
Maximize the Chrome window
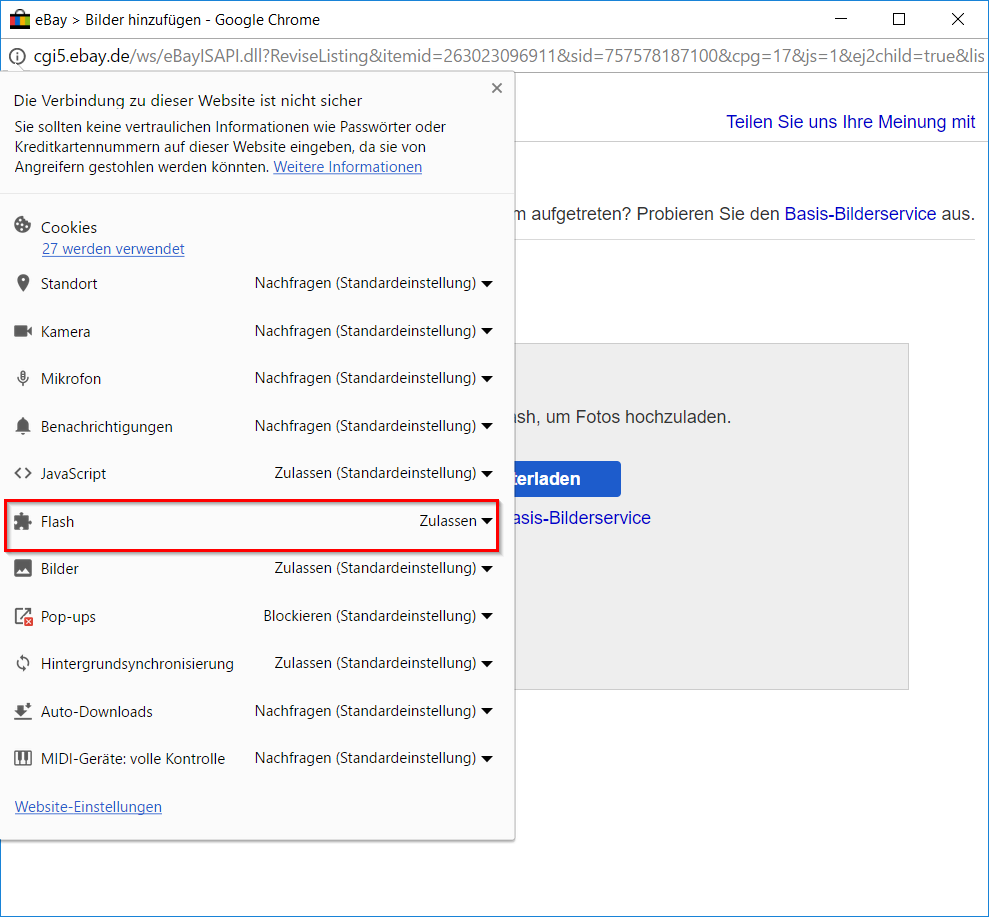tap(899, 20)
